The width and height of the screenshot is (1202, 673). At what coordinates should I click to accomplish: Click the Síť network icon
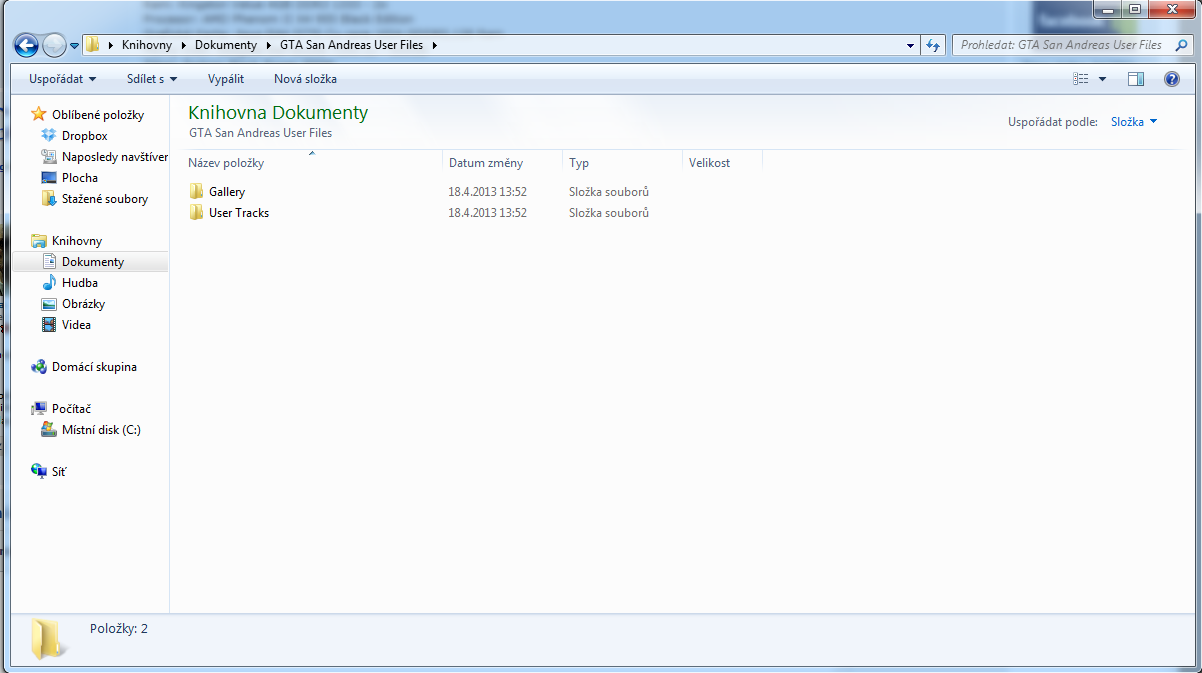39,471
